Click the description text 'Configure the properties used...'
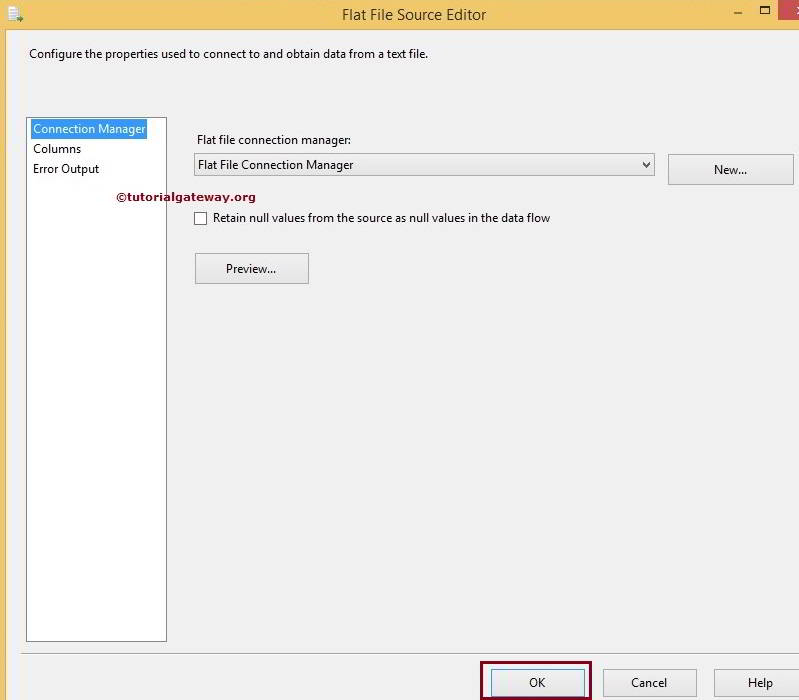Screen dimensions: 799x700 (x=228, y=54)
